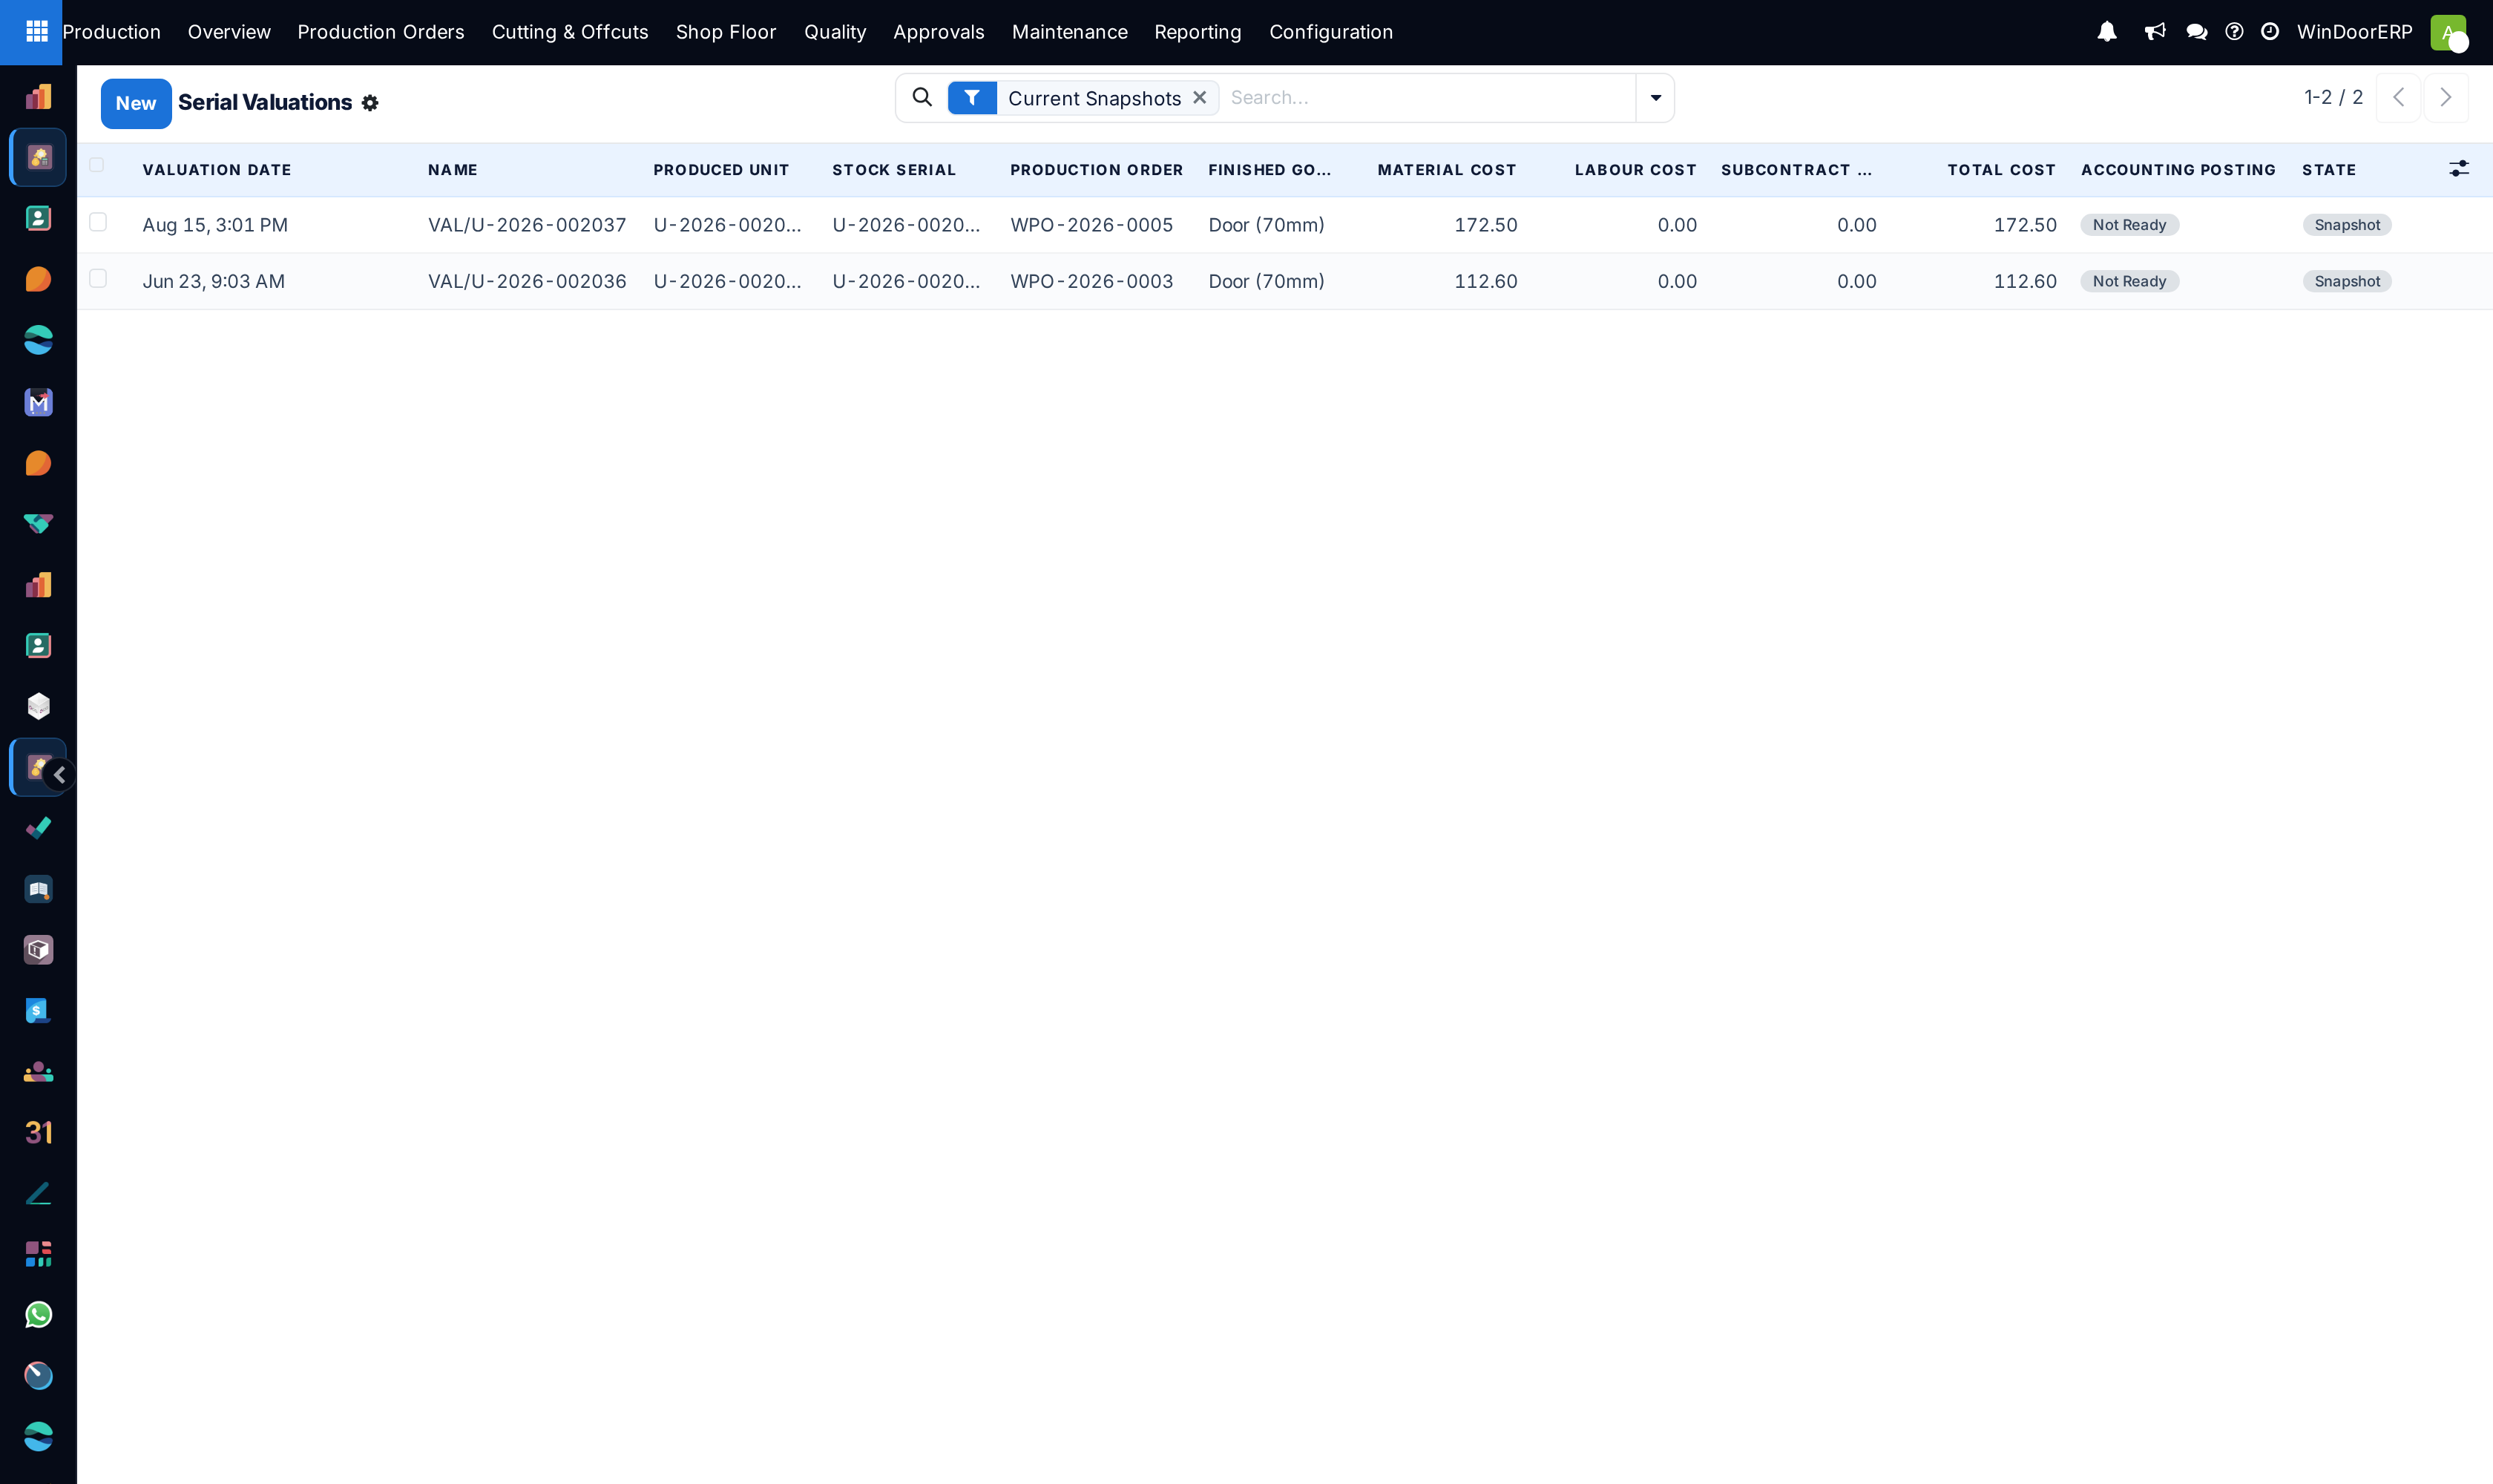
Task: Open the Quality menu
Action: point(835,32)
